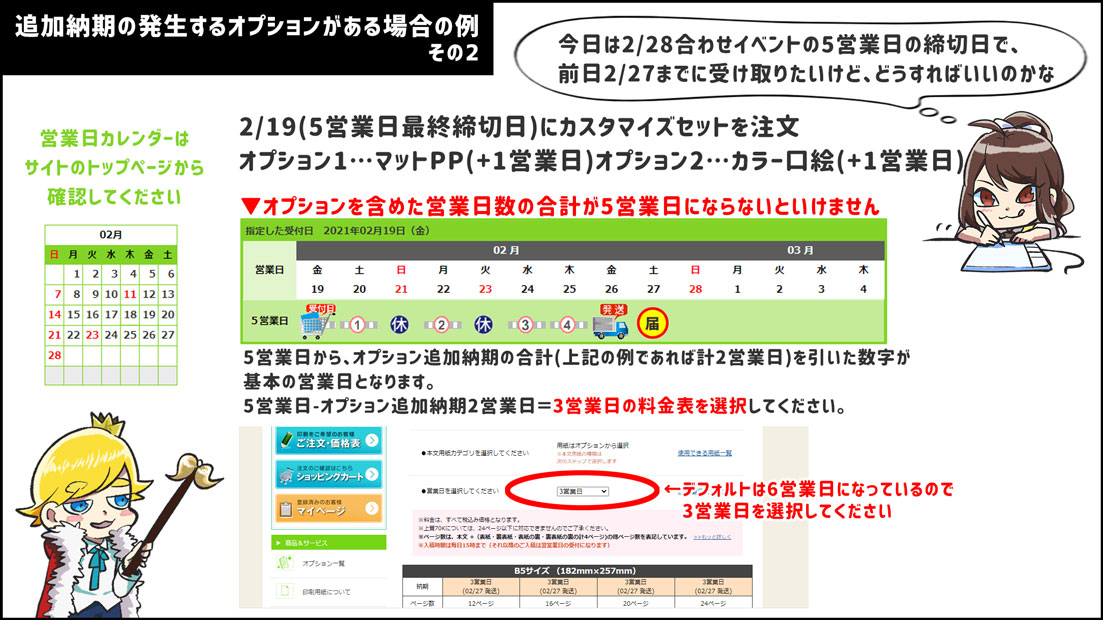Open the ご注文・価格表 button

click(329, 441)
